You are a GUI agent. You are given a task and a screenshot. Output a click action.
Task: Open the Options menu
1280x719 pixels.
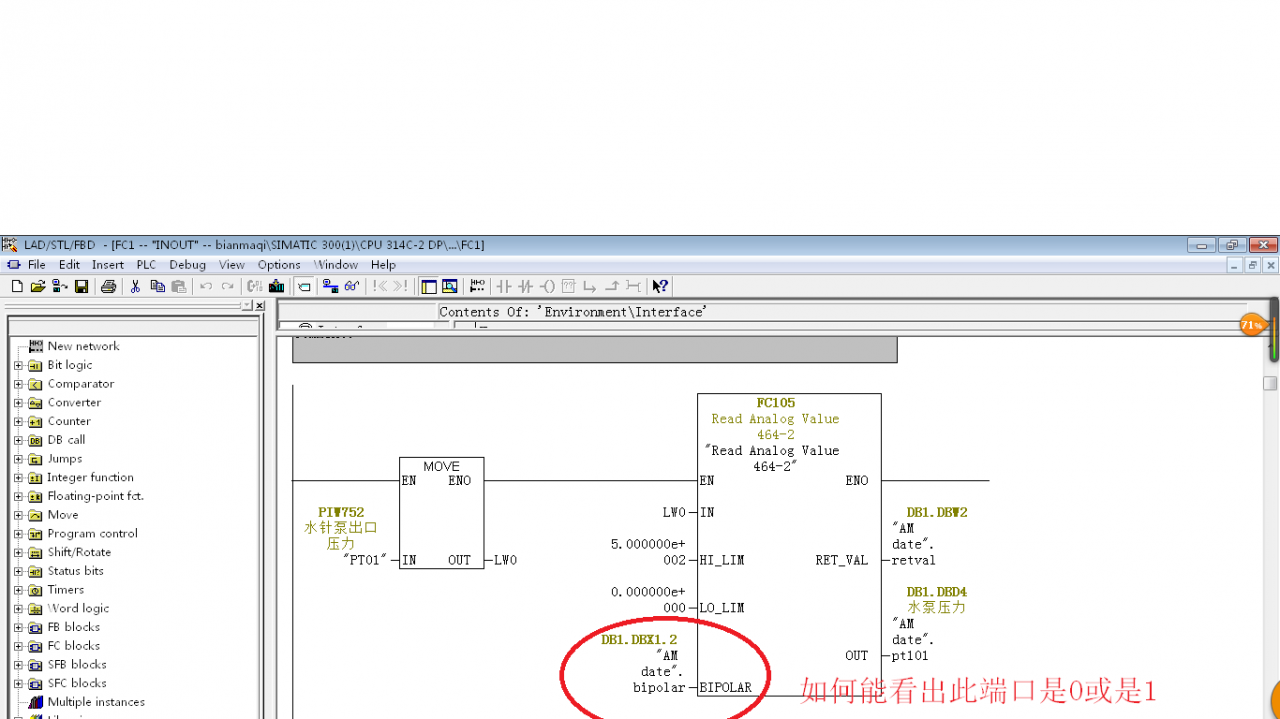point(279,265)
